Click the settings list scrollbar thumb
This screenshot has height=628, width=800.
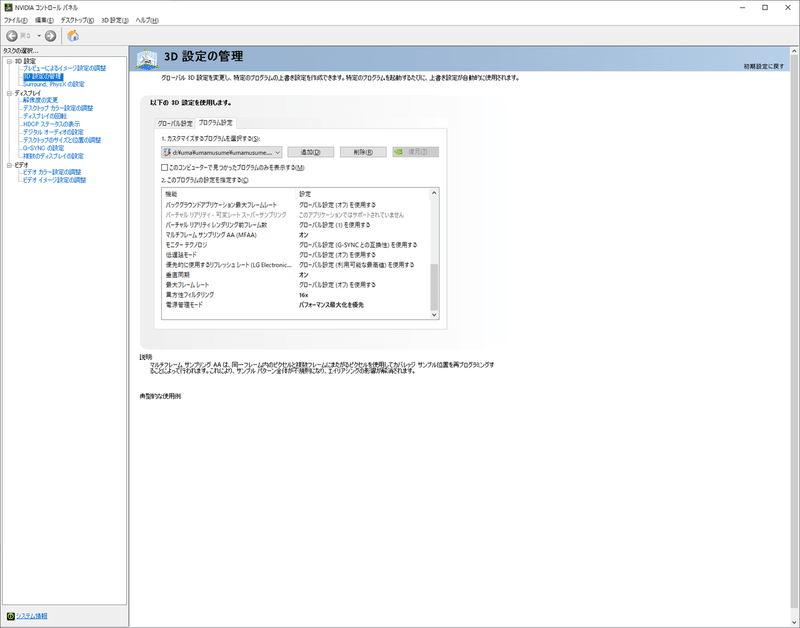pyautogui.click(x=434, y=287)
